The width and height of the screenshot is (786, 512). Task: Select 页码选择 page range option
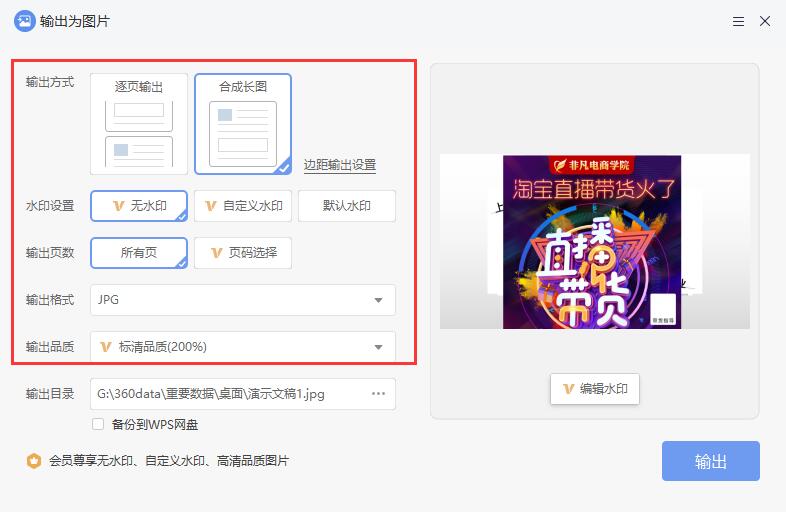[243, 253]
